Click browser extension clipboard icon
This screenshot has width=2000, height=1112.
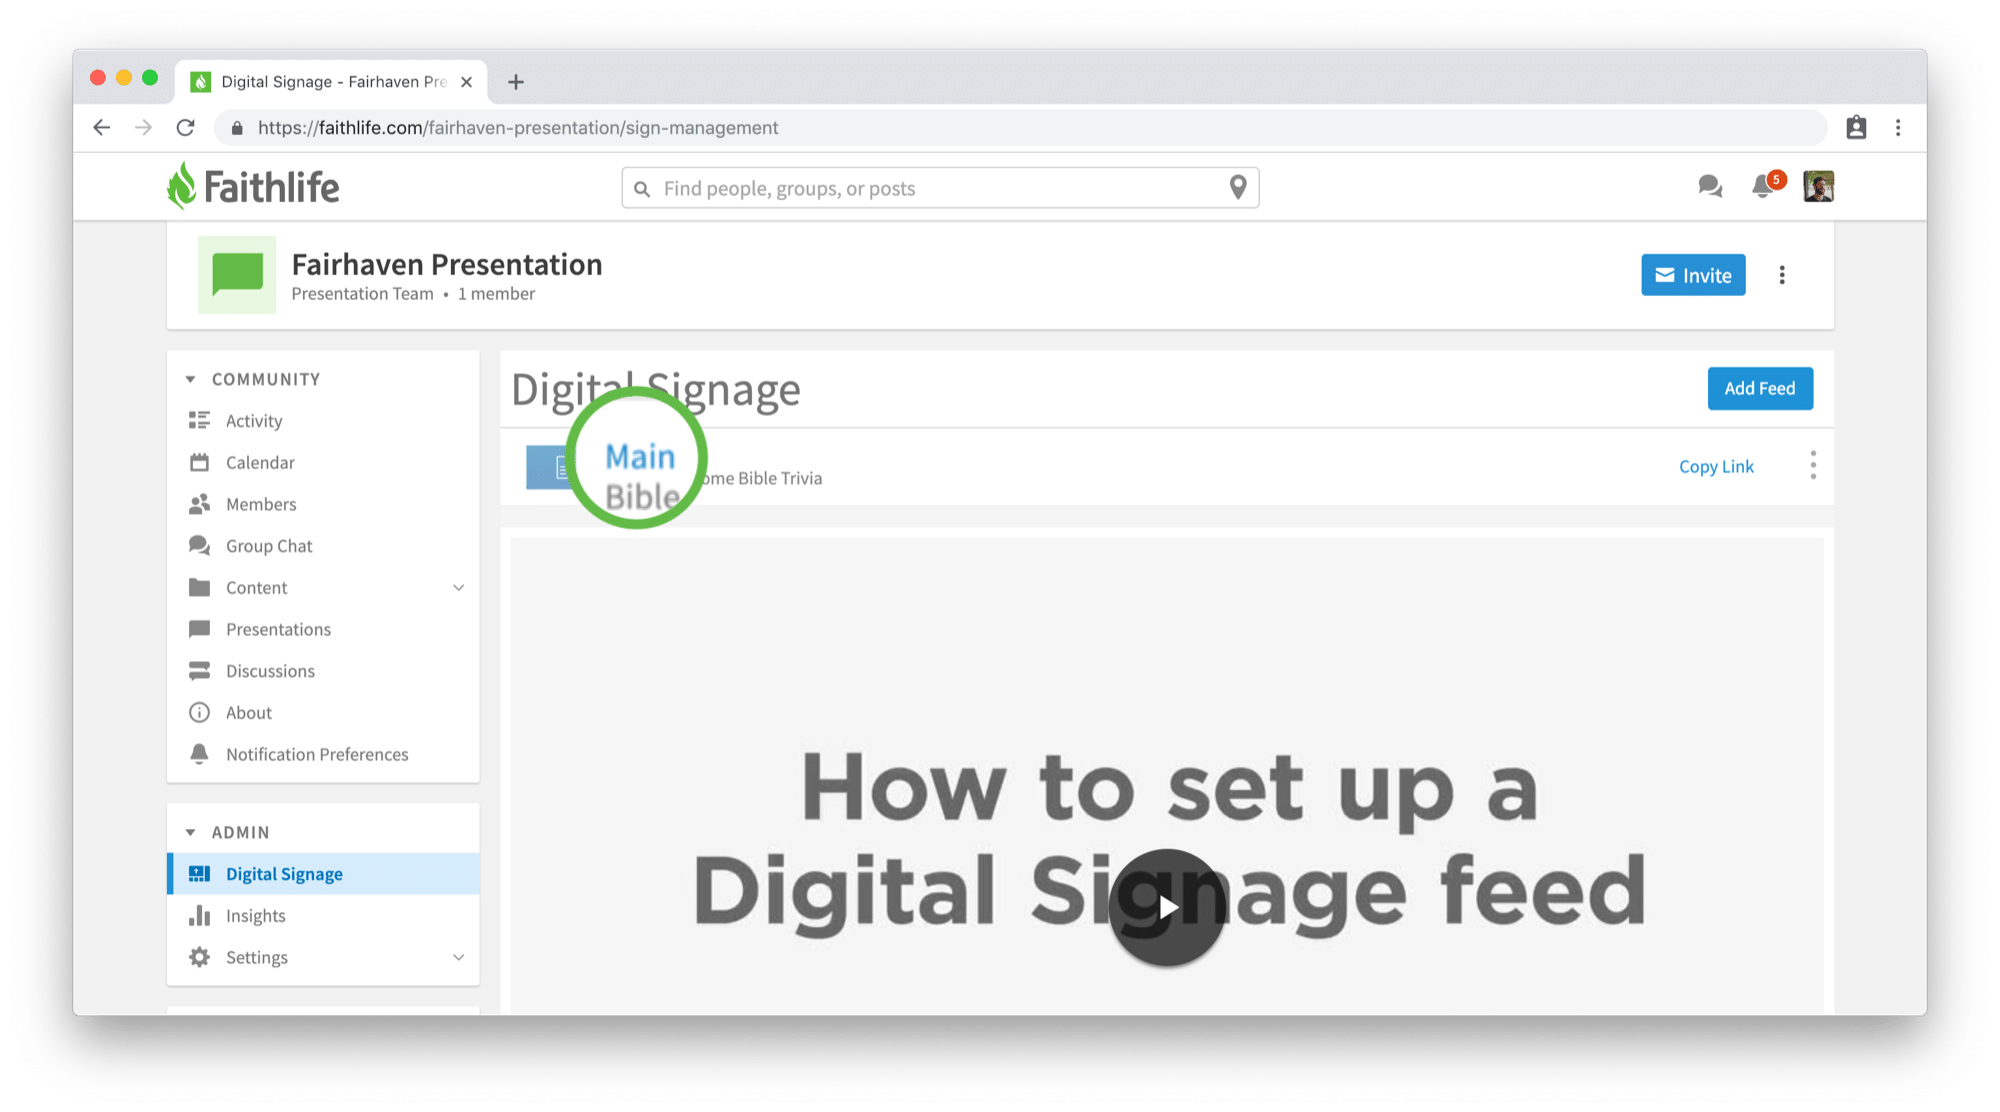pyautogui.click(x=1856, y=128)
